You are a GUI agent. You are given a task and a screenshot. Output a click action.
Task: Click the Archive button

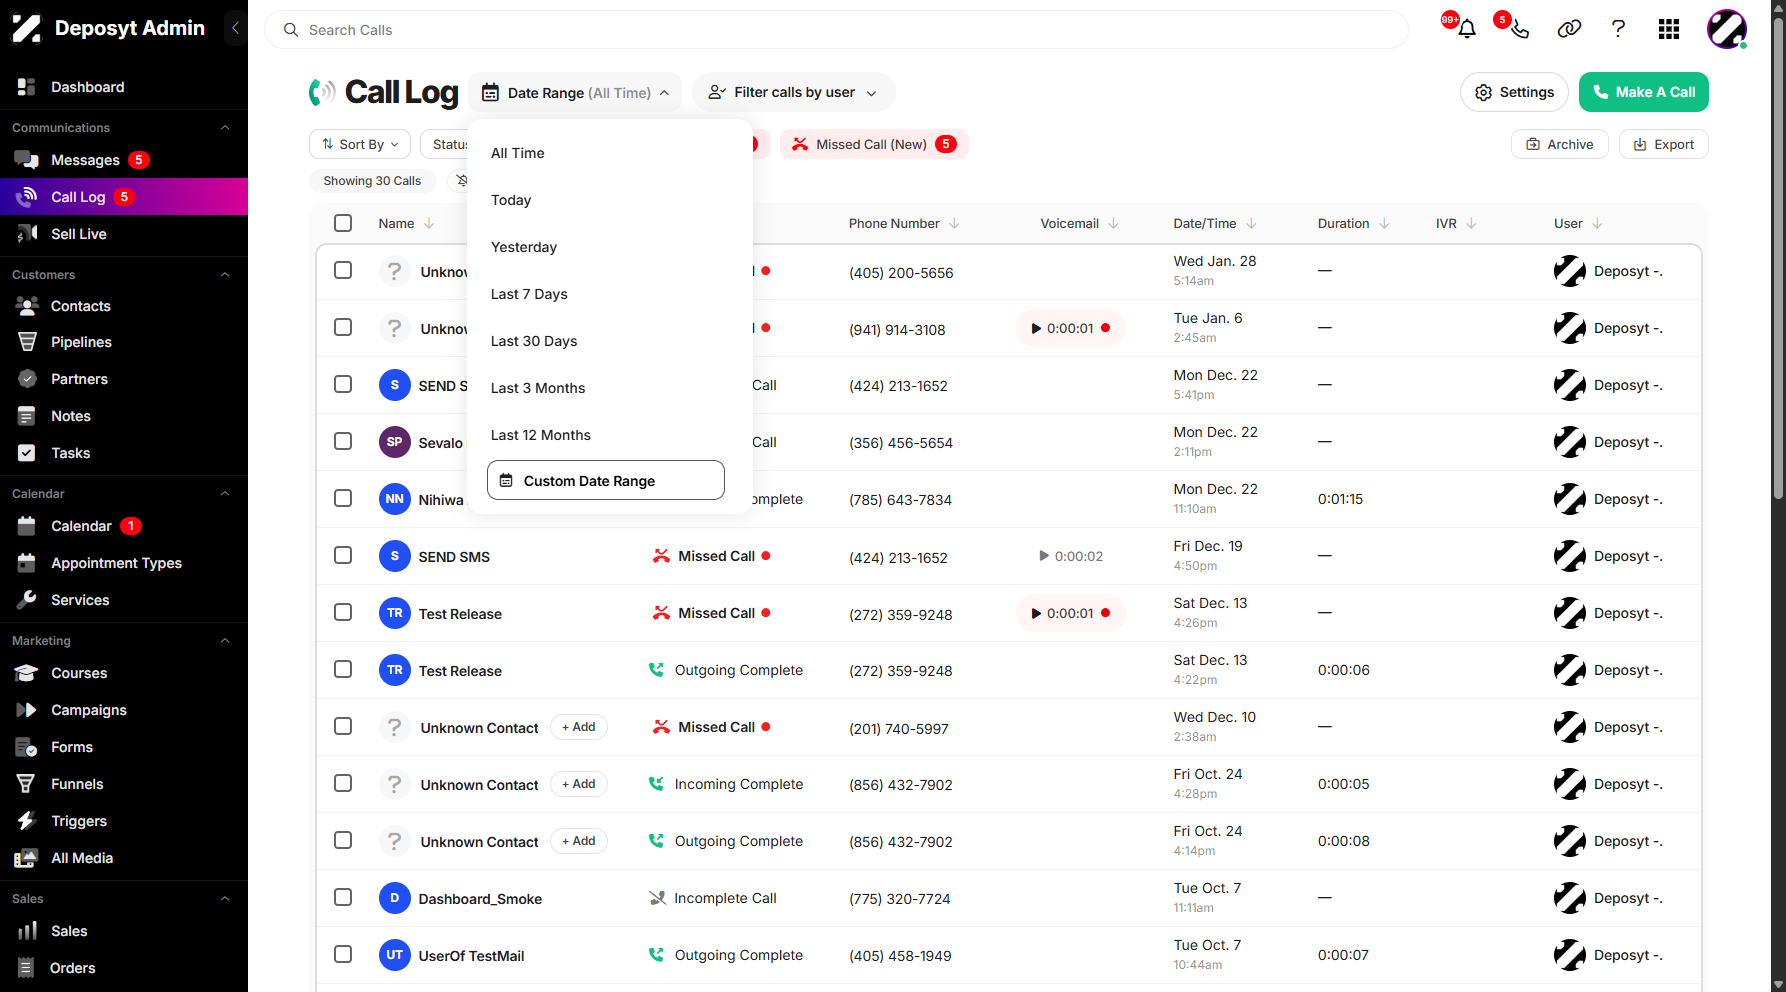coord(1559,144)
